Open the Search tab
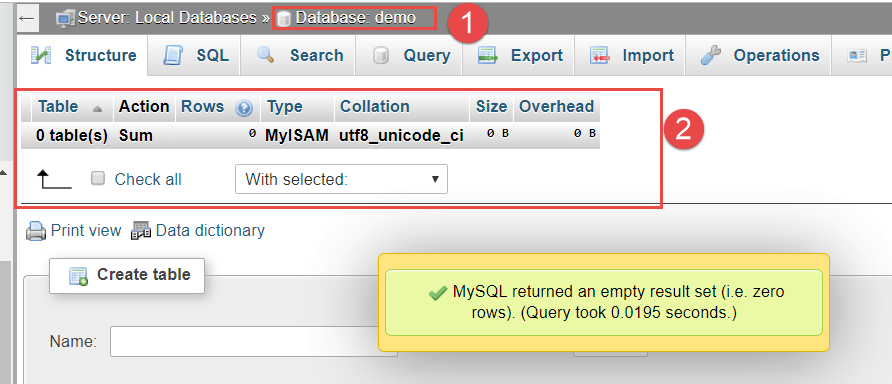Image resolution: width=892 pixels, height=384 pixels. (299, 56)
